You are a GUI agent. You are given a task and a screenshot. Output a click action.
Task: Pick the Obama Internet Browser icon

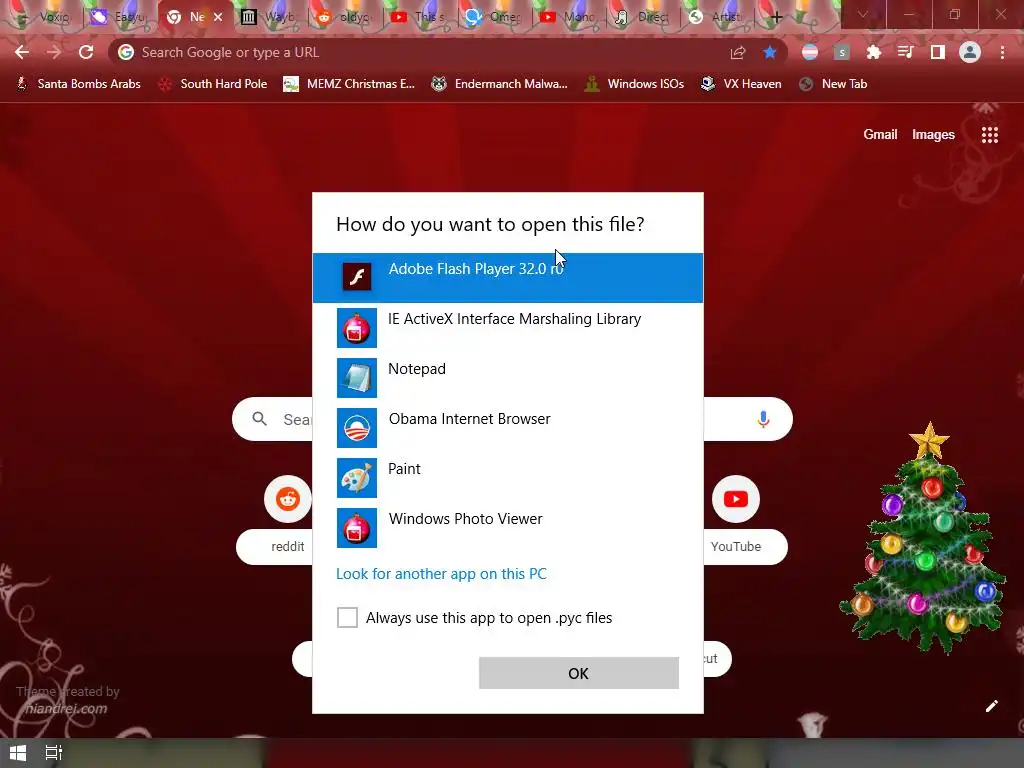pos(357,428)
